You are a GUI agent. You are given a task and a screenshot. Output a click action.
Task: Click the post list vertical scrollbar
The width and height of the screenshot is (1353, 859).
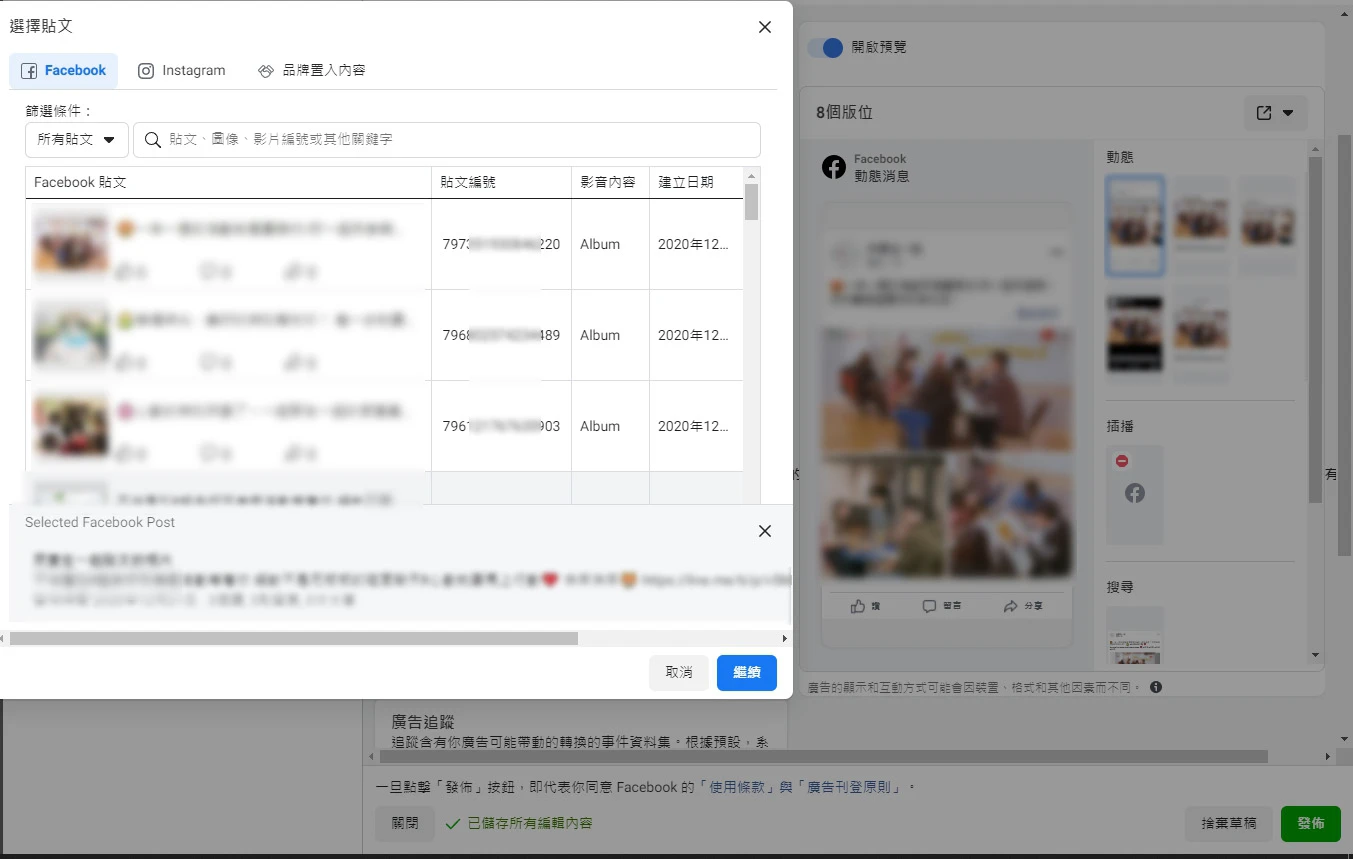tap(751, 201)
